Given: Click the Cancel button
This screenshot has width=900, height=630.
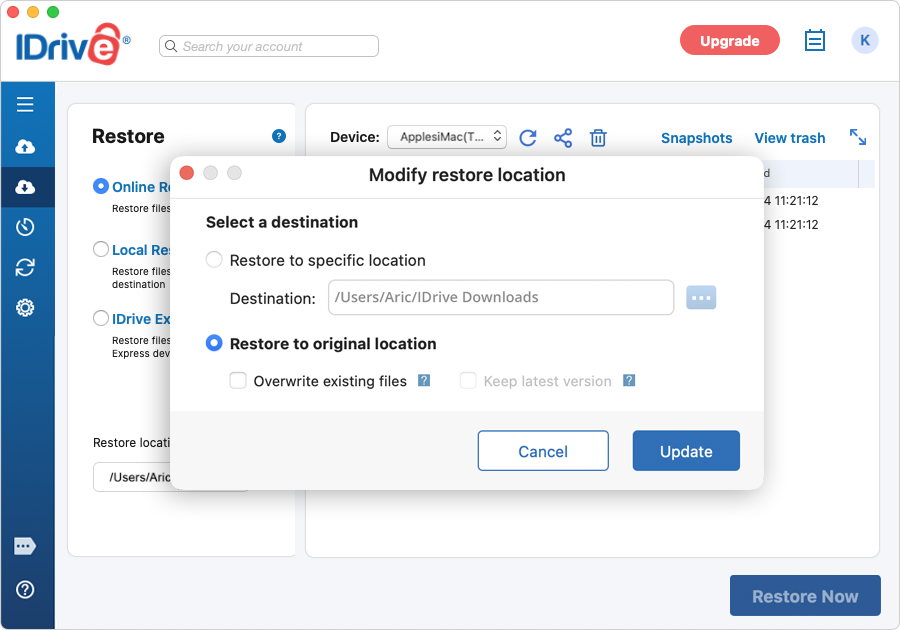Looking at the screenshot, I should tap(543, 451).
